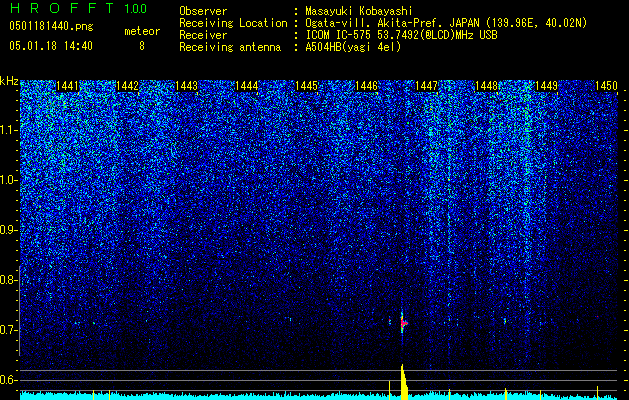Viewport: 629px width, 400px height.
Task: Click time marker 1441
Action: click(67, 86)
